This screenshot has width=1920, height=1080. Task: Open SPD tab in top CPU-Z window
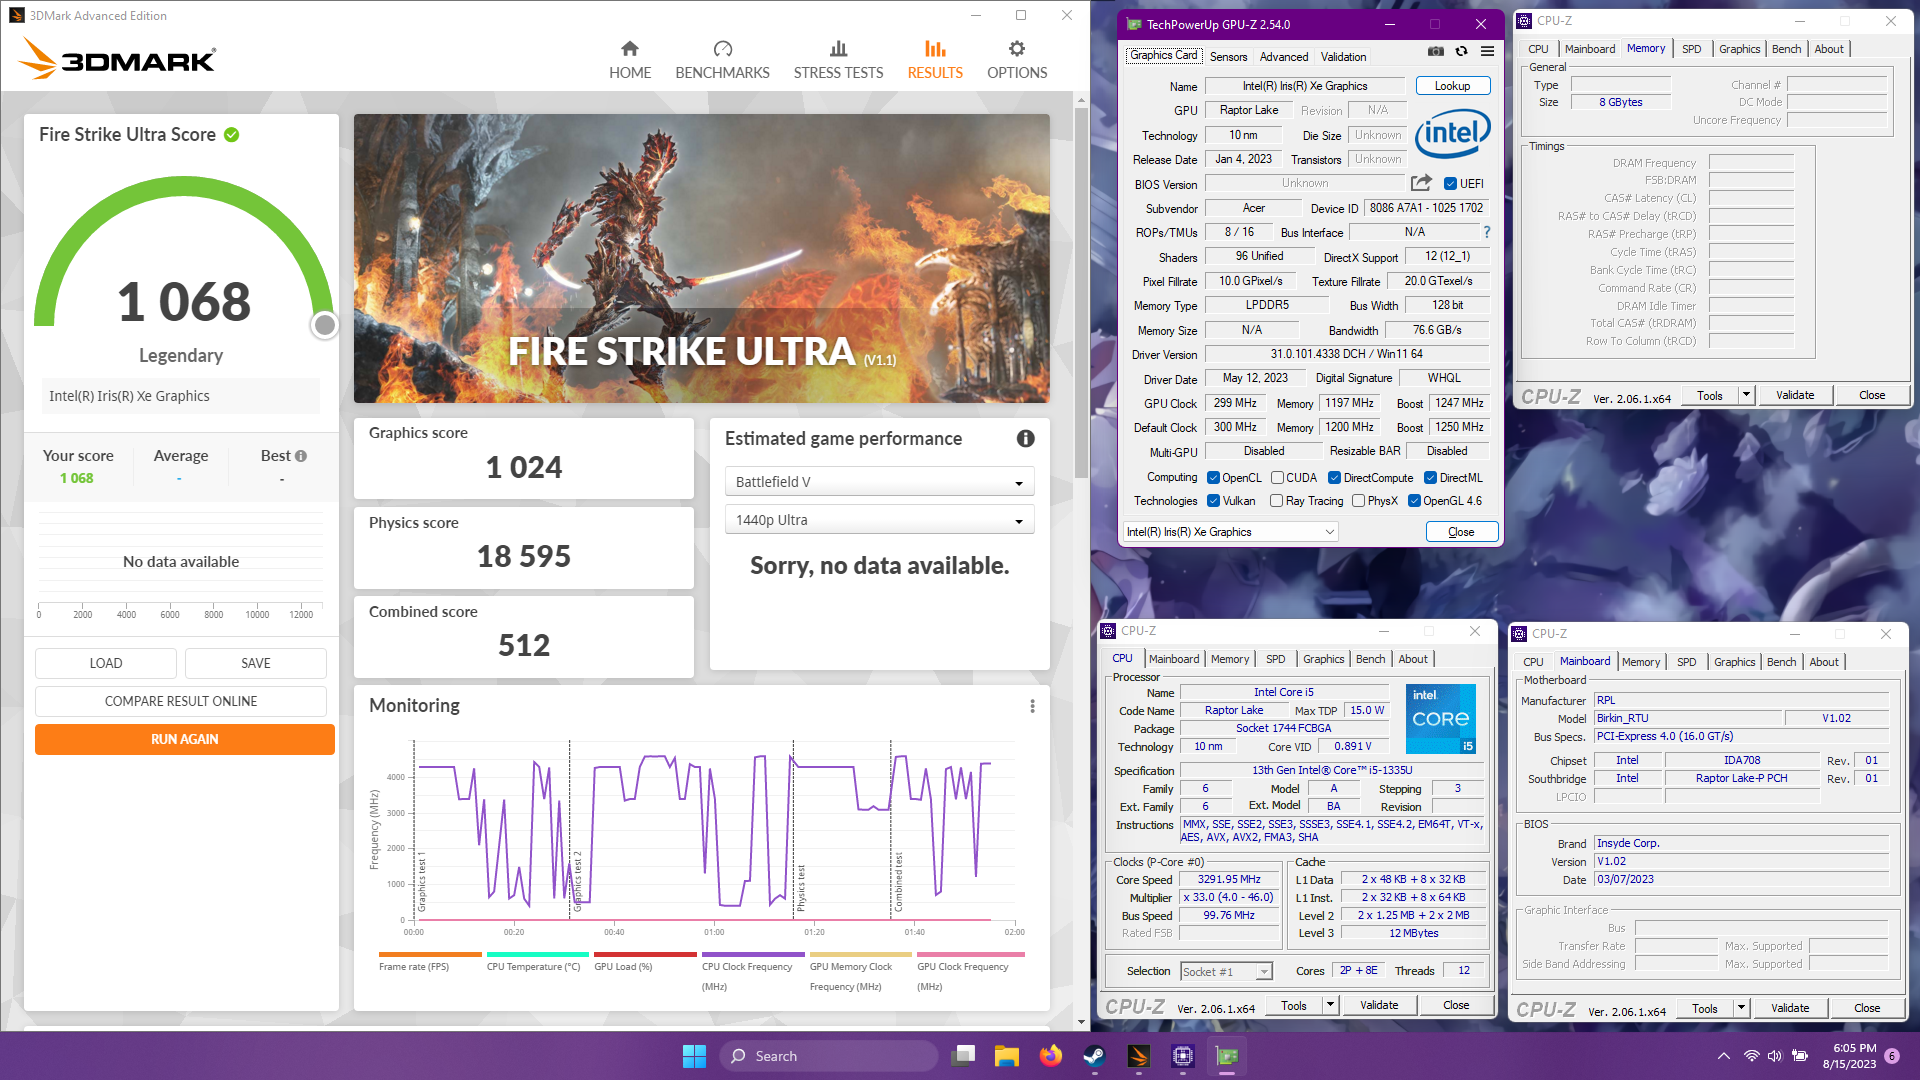click(x=1691, y=49)
